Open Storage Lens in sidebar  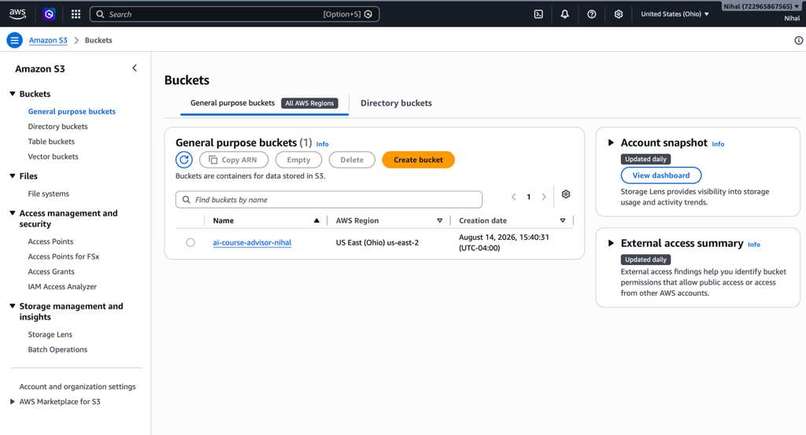pos(50,334)
